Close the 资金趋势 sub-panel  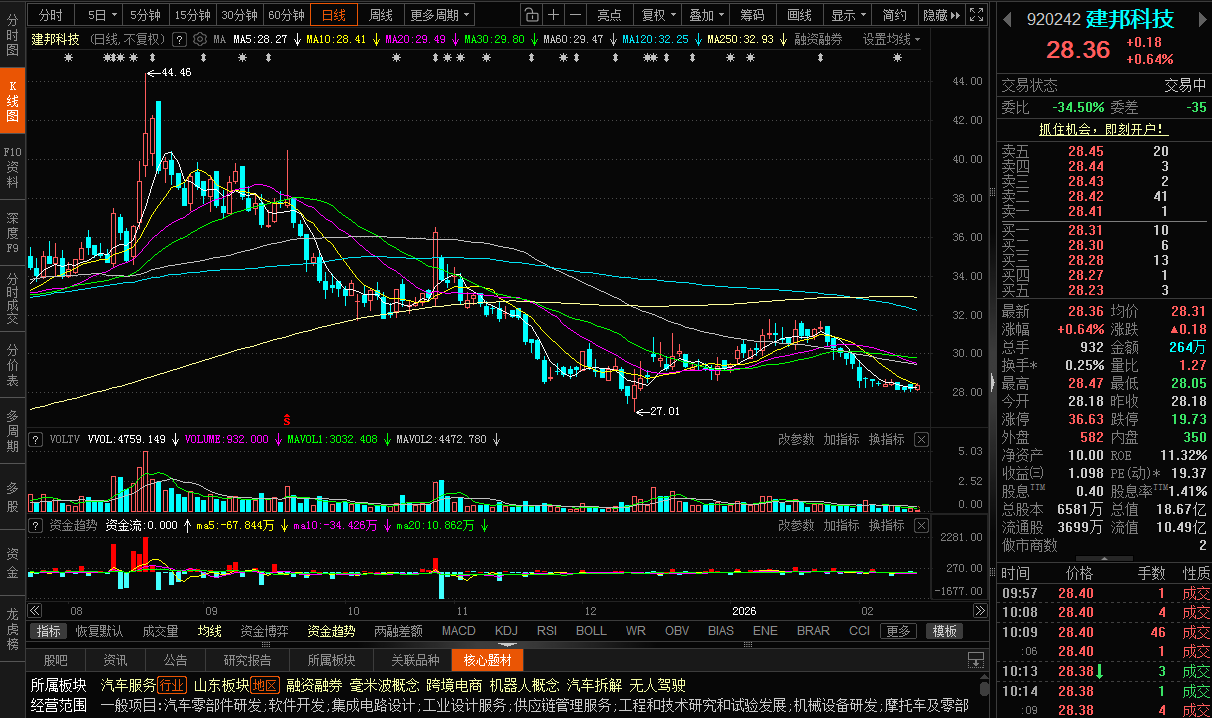[921, 525]
